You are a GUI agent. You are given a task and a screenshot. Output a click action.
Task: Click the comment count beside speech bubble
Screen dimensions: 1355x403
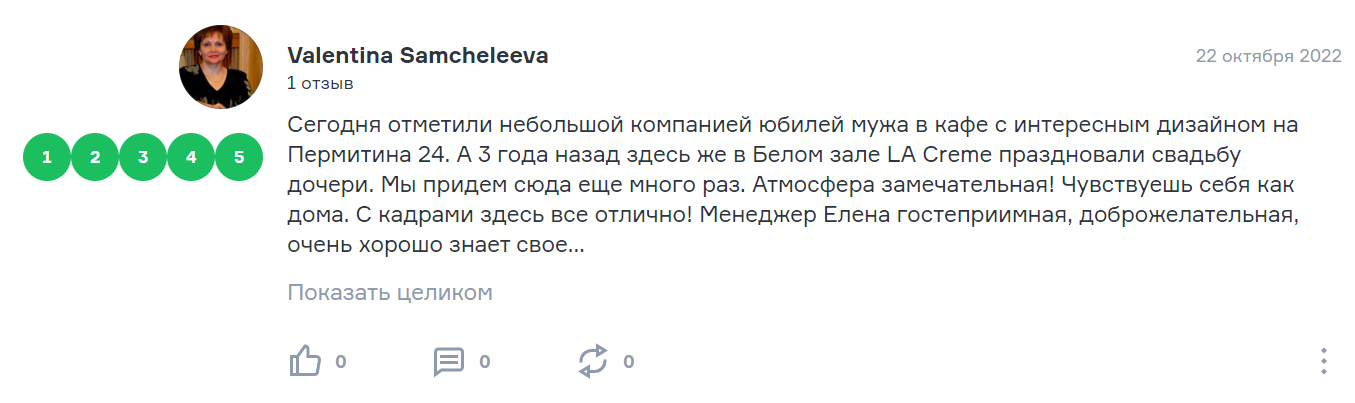[485, 361]
